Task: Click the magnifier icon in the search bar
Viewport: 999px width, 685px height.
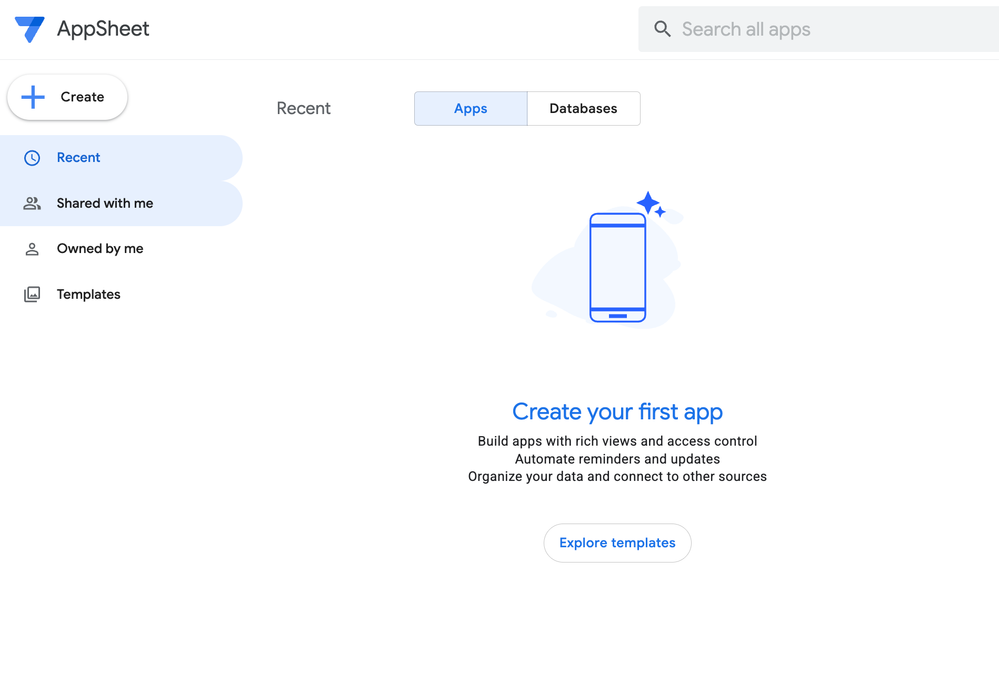Action: coord(663,29)
